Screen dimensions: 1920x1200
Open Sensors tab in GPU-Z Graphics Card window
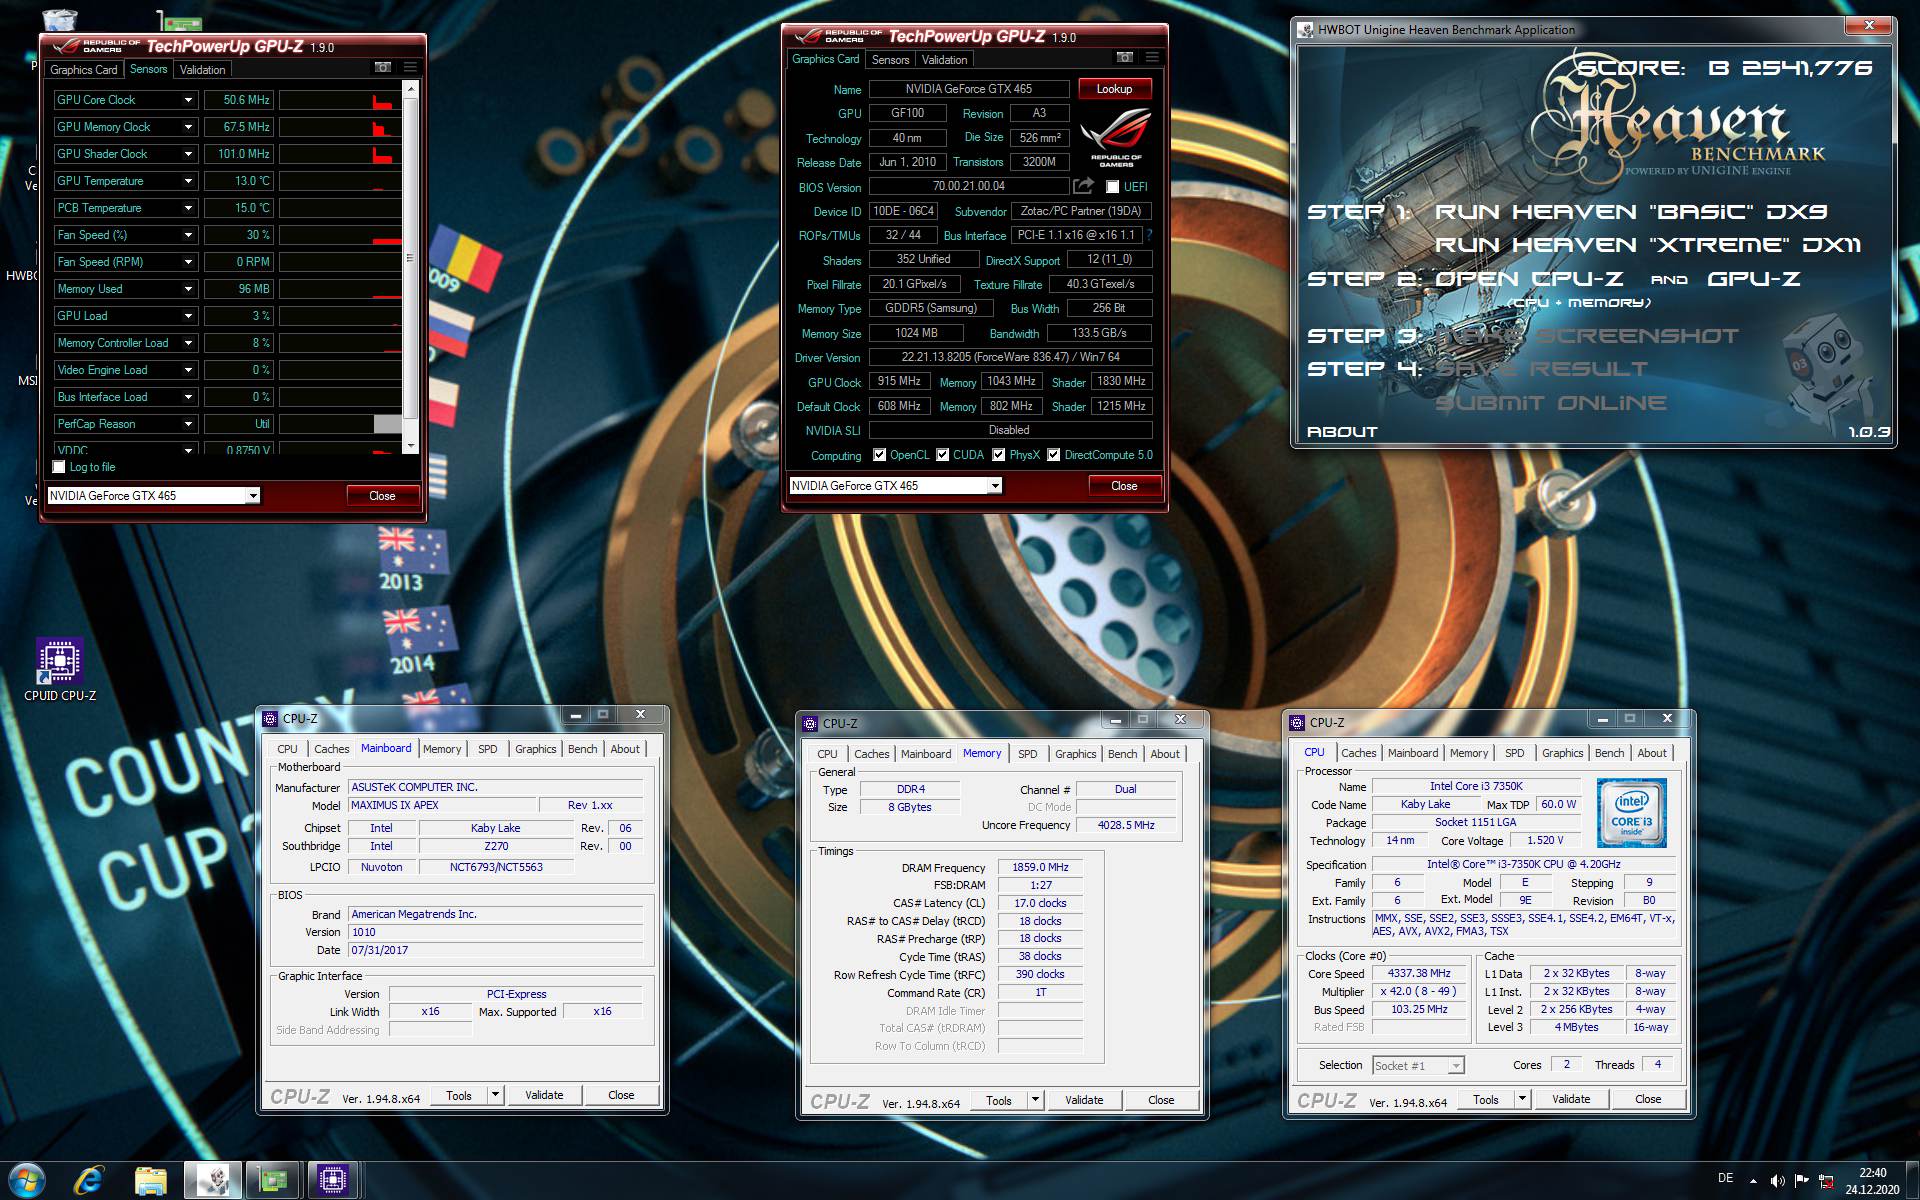click(x=890, y=60)
